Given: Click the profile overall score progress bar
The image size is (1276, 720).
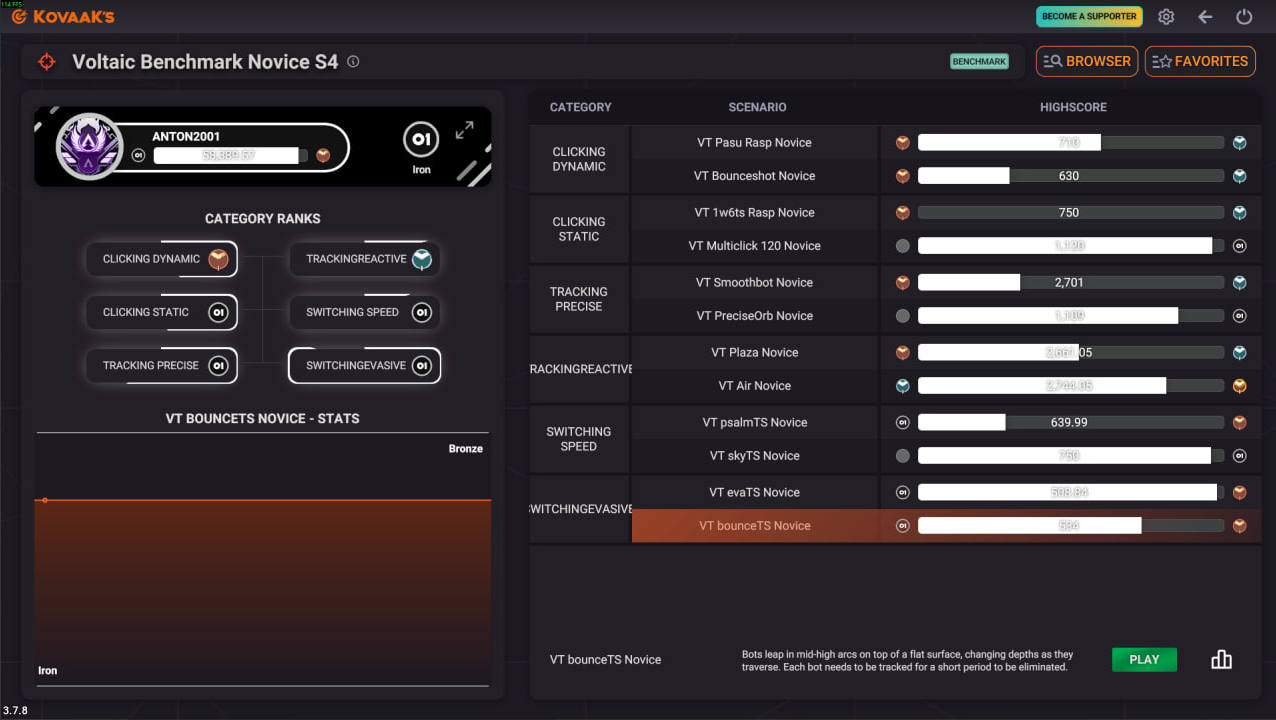Looking at the screenshot, I should (231, 156).
